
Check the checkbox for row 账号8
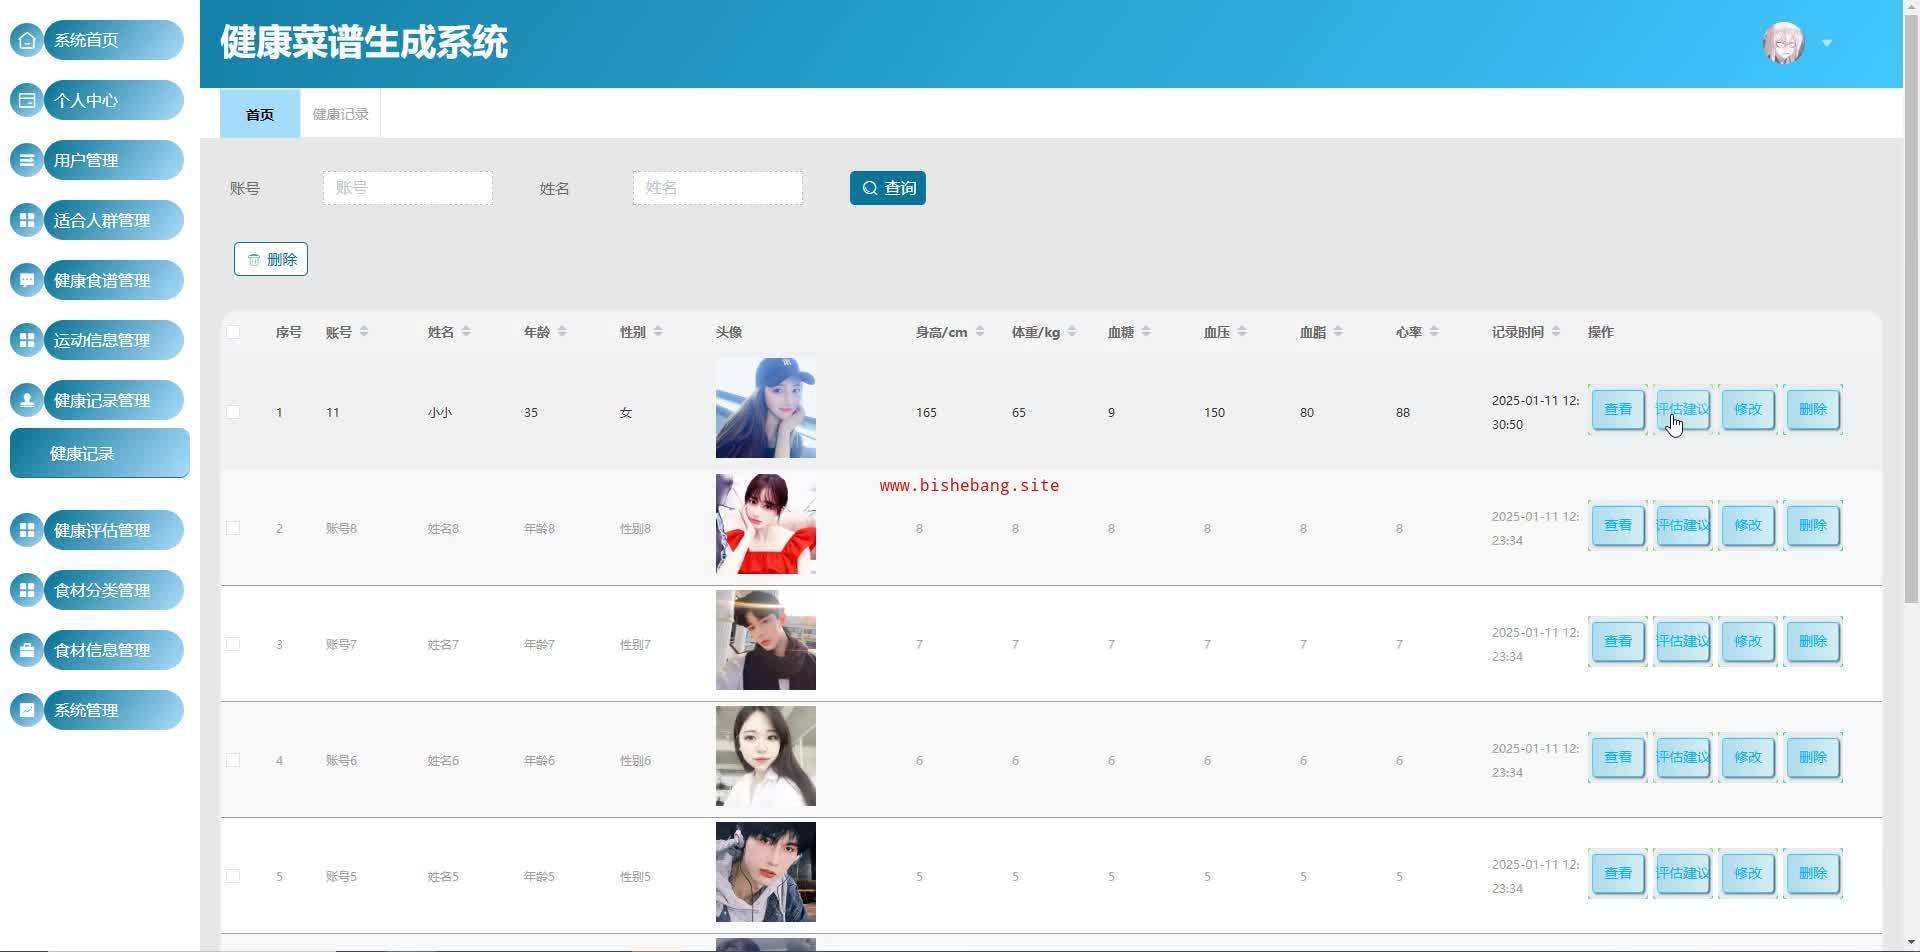pos(233,528)
